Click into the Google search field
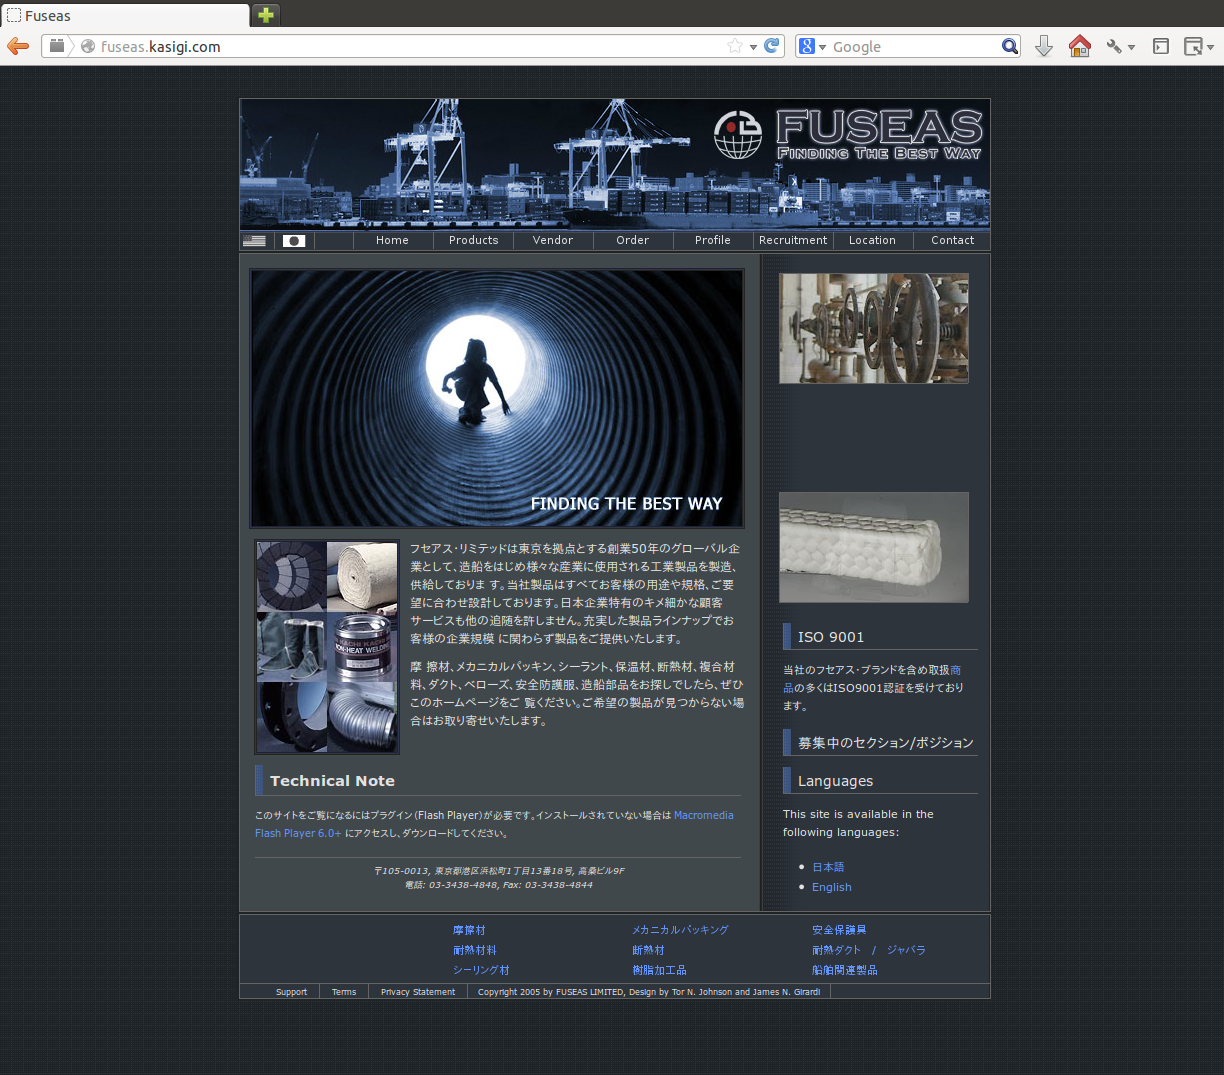Image resolution: width=1224 pixels, height=1075 pixels. point(912,47)
